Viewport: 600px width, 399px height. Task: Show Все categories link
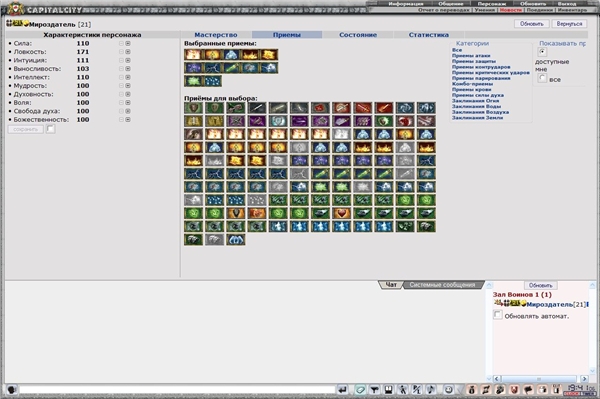click(457, 50)
